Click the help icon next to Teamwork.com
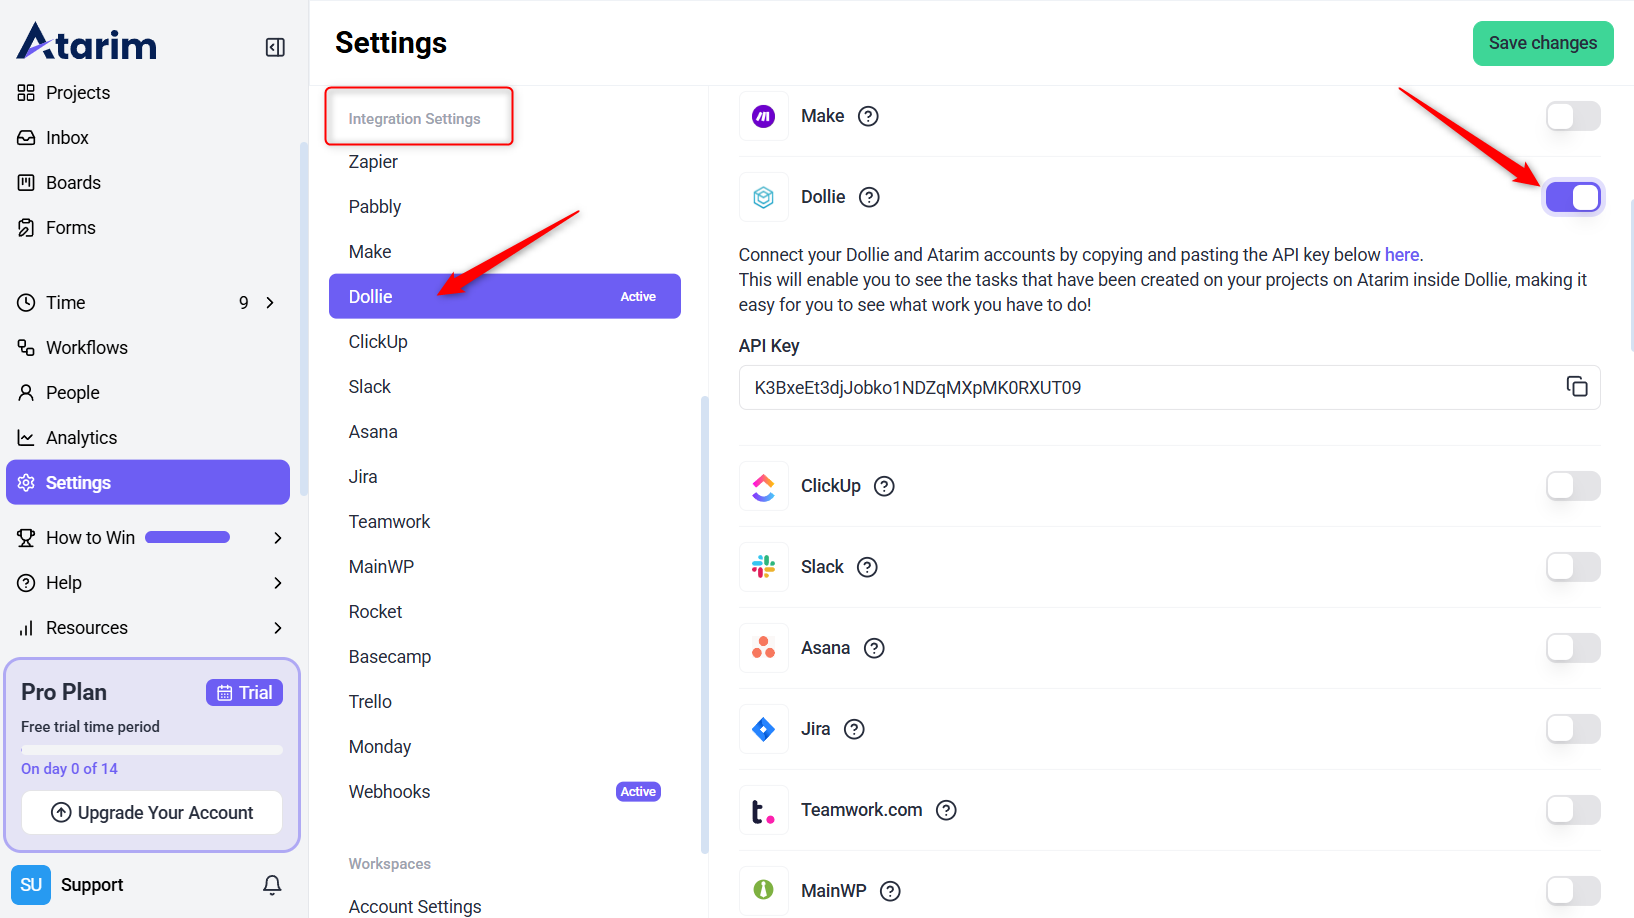1634x918 pixels. (x=946, y=810)
